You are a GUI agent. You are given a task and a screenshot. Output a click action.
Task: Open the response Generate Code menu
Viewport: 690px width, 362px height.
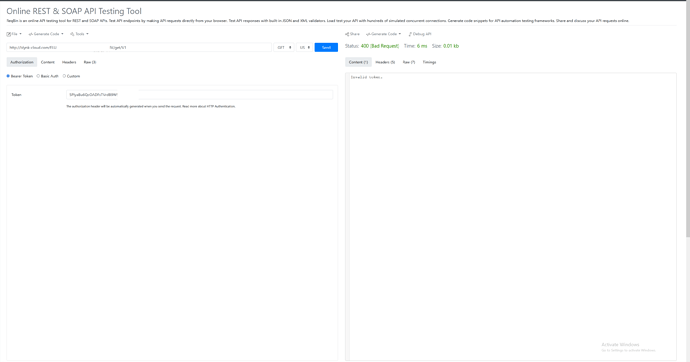pyautogui.click(x=383, y=34)
